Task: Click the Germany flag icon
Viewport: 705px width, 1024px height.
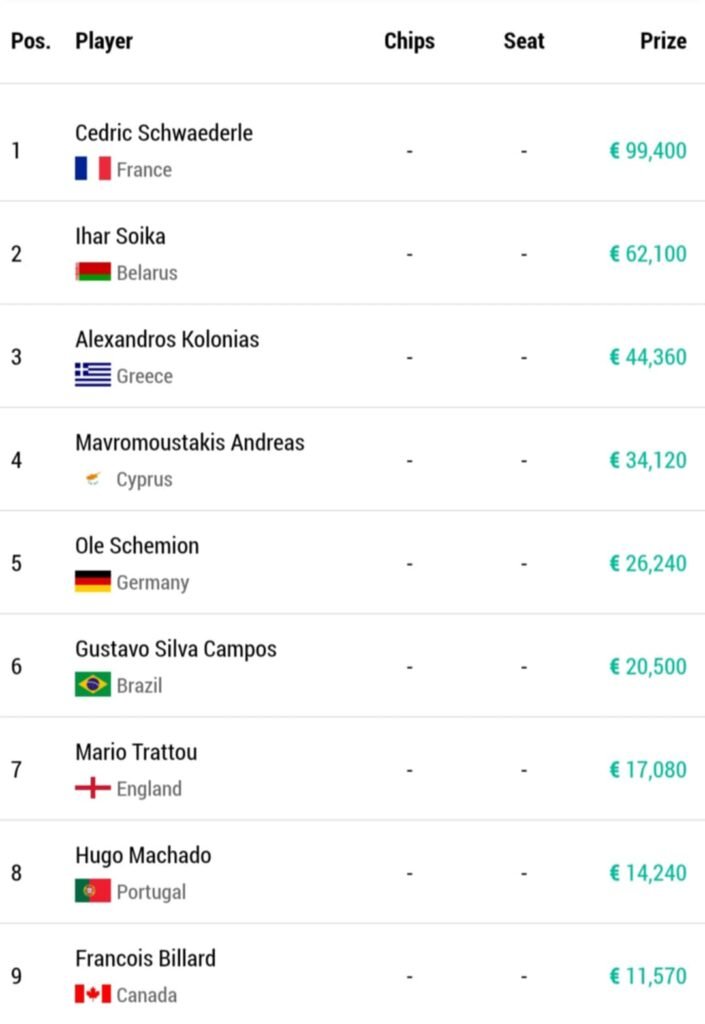Action: point(92,582)
